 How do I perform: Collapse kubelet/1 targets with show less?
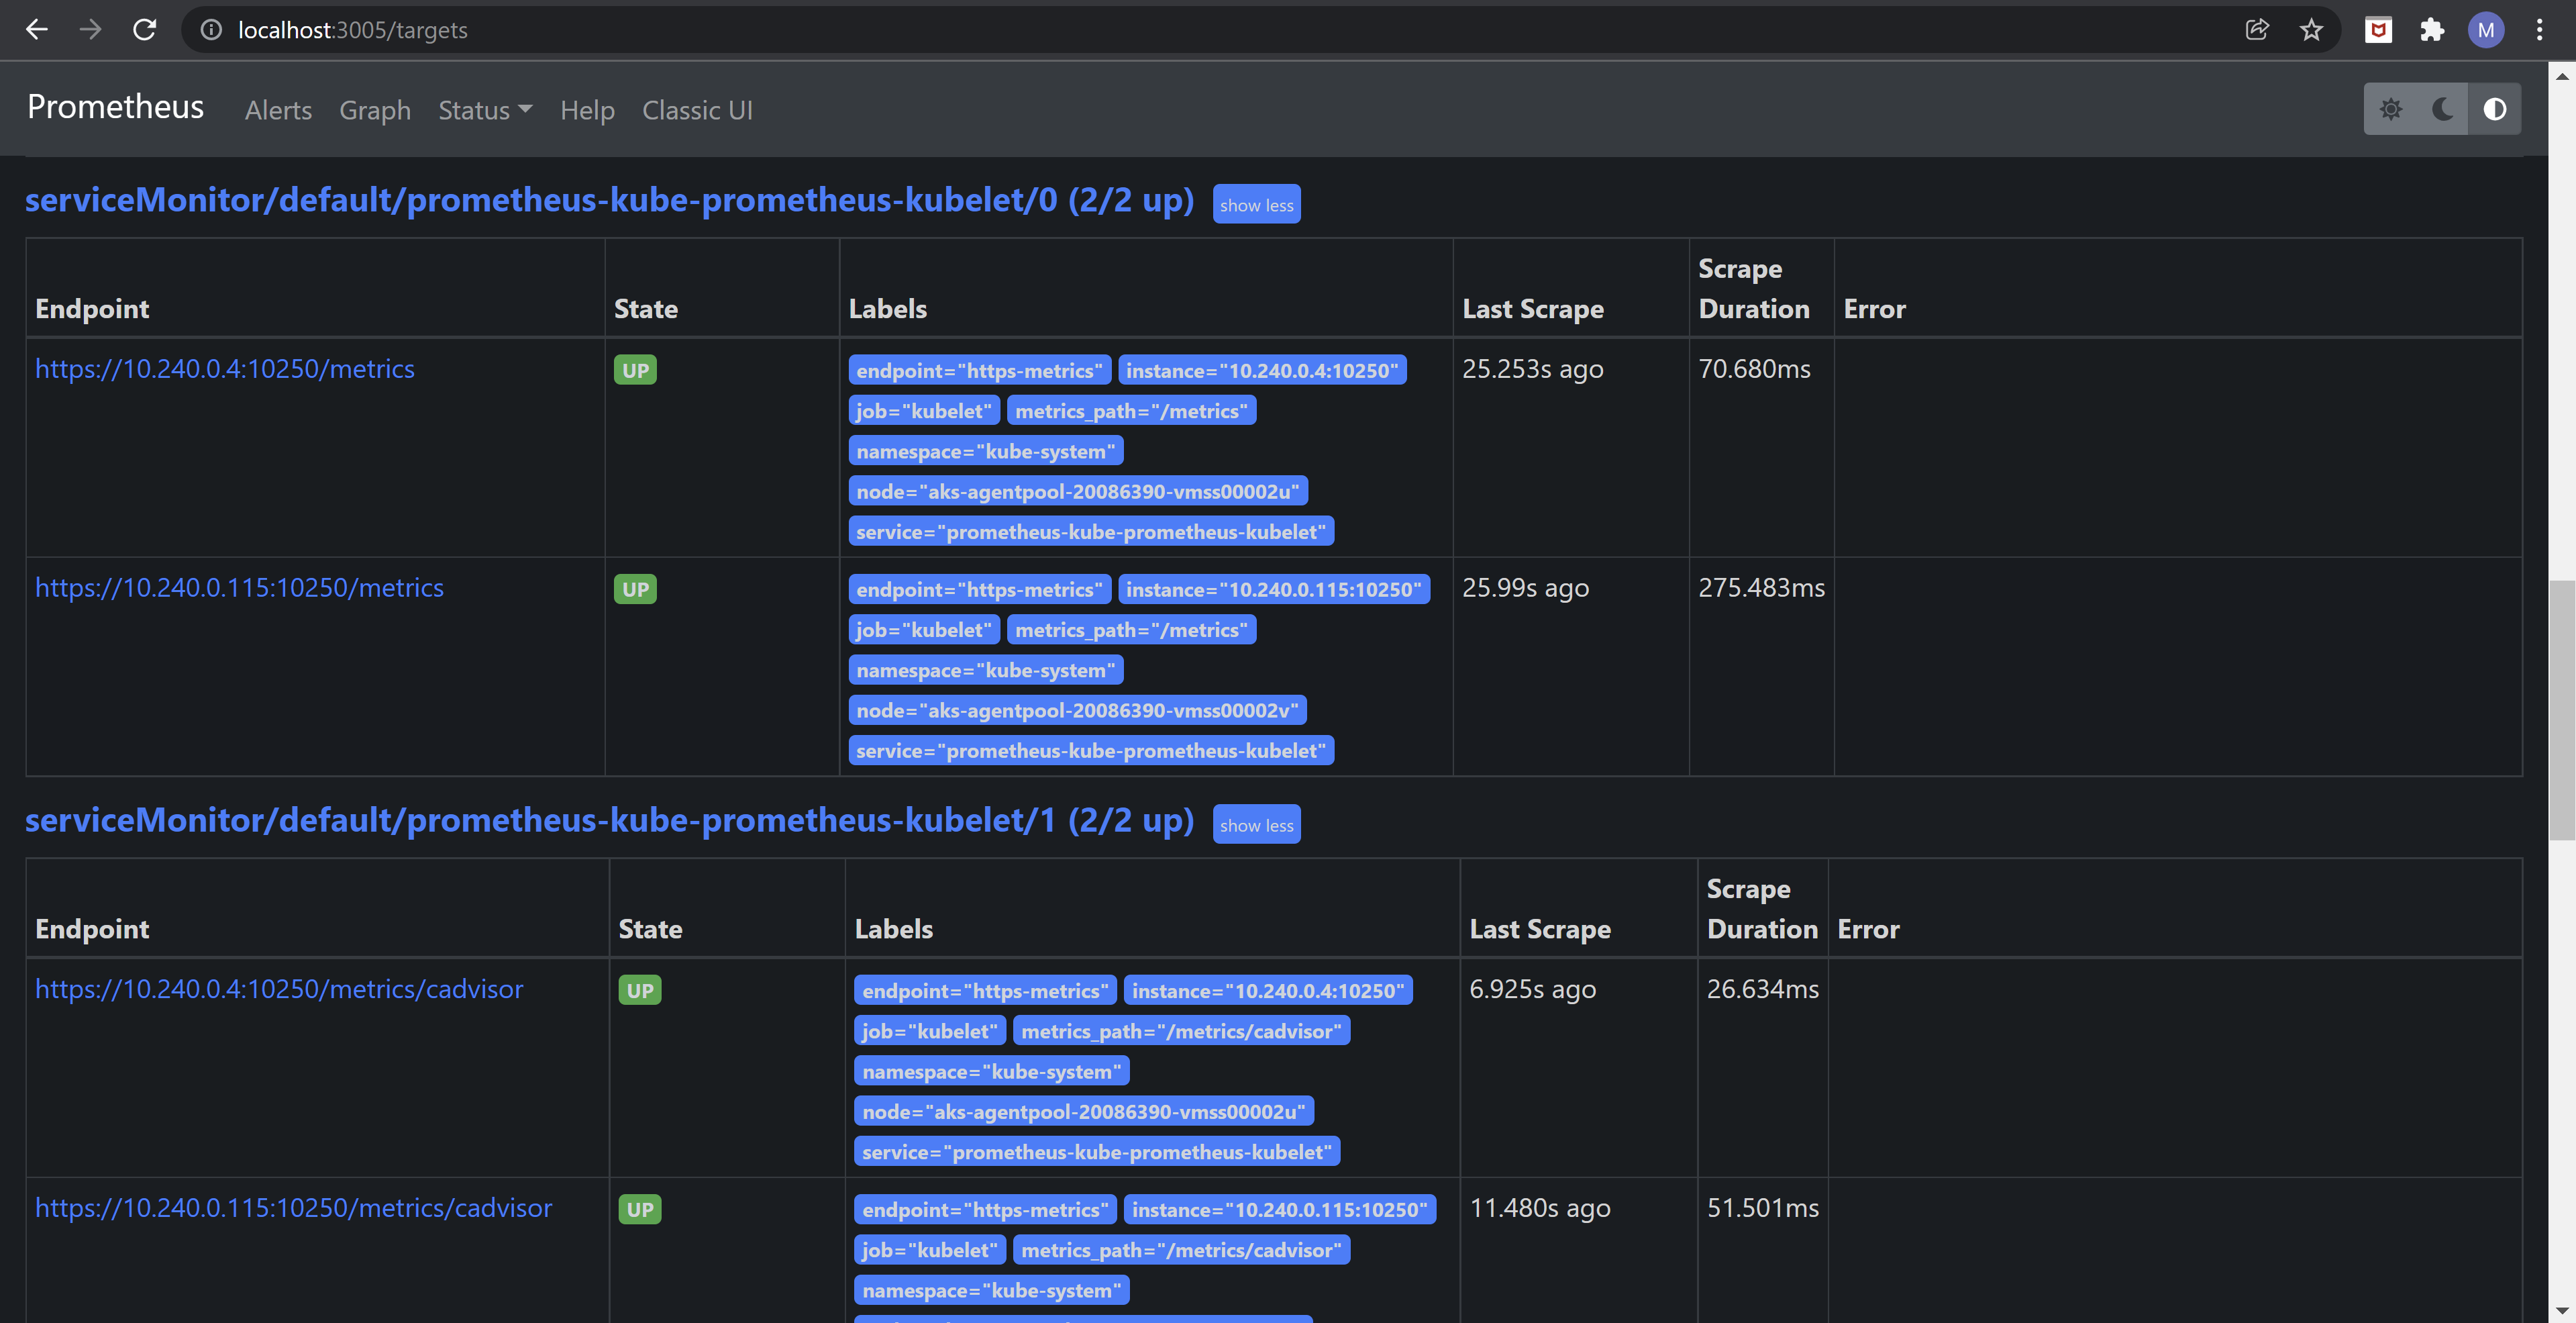[x=1256, y=825]
